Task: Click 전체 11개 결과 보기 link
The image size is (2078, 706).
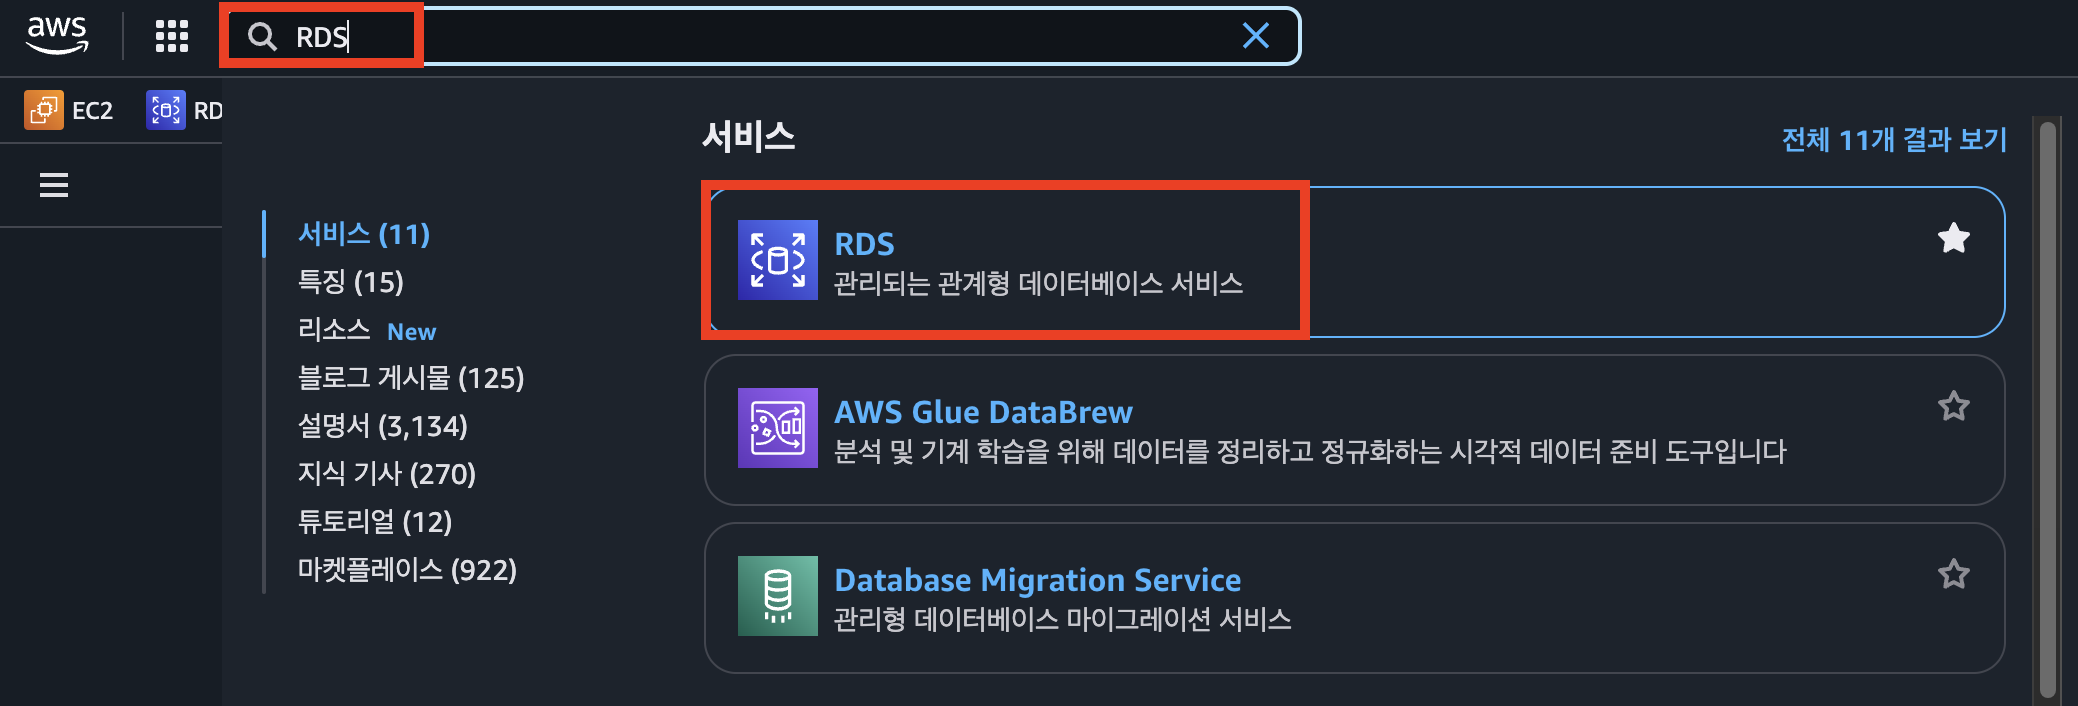Action: [x=1894, y=139]
